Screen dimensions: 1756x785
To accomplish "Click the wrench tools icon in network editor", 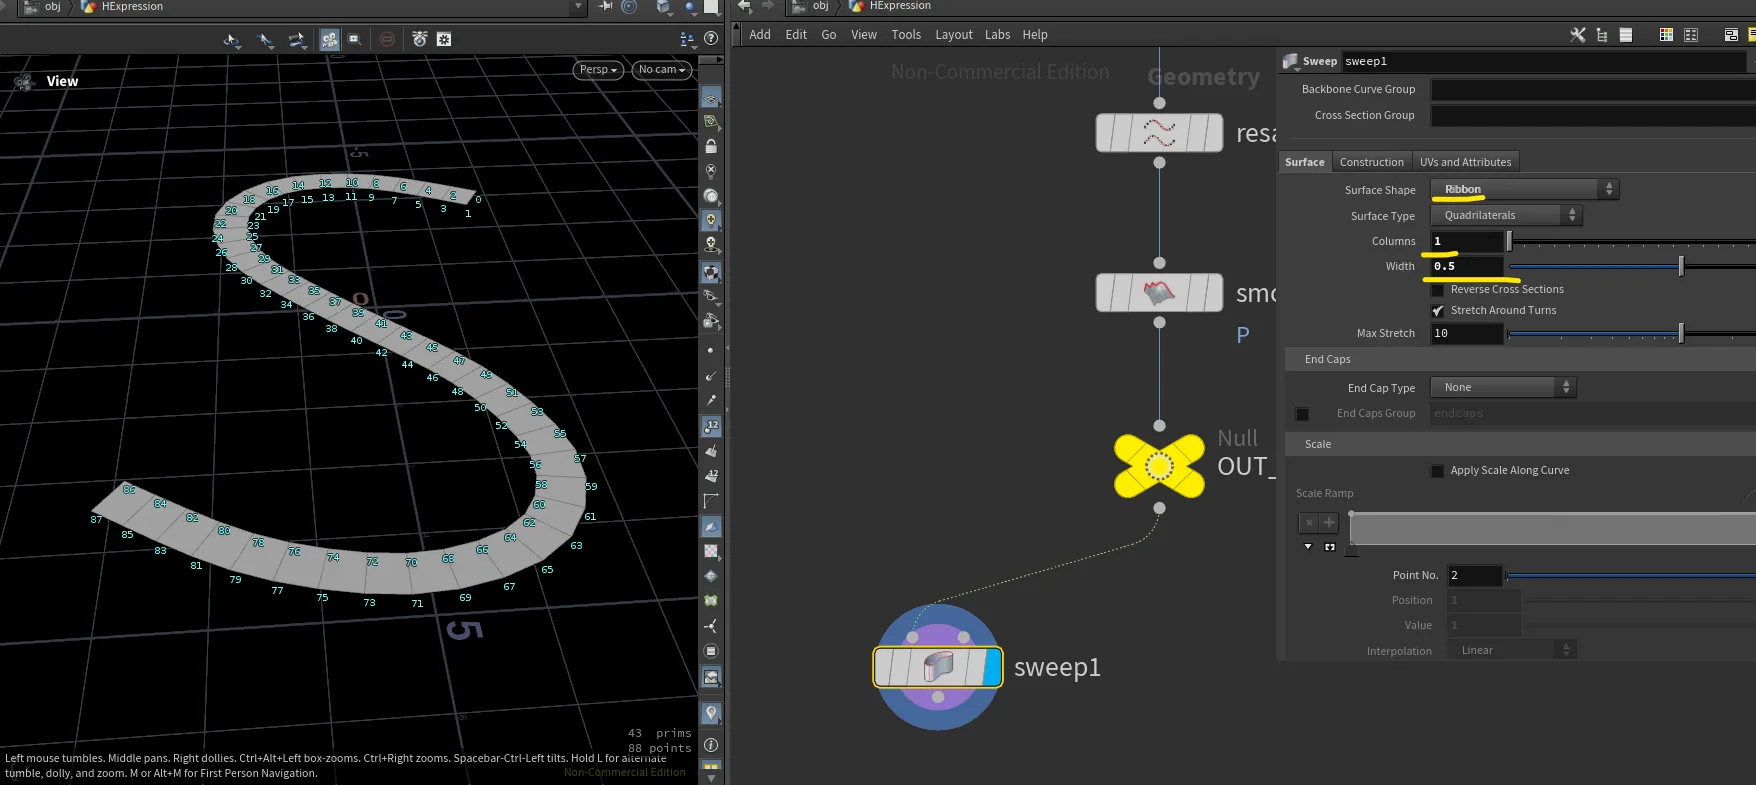I will (x=1578, y=35).
